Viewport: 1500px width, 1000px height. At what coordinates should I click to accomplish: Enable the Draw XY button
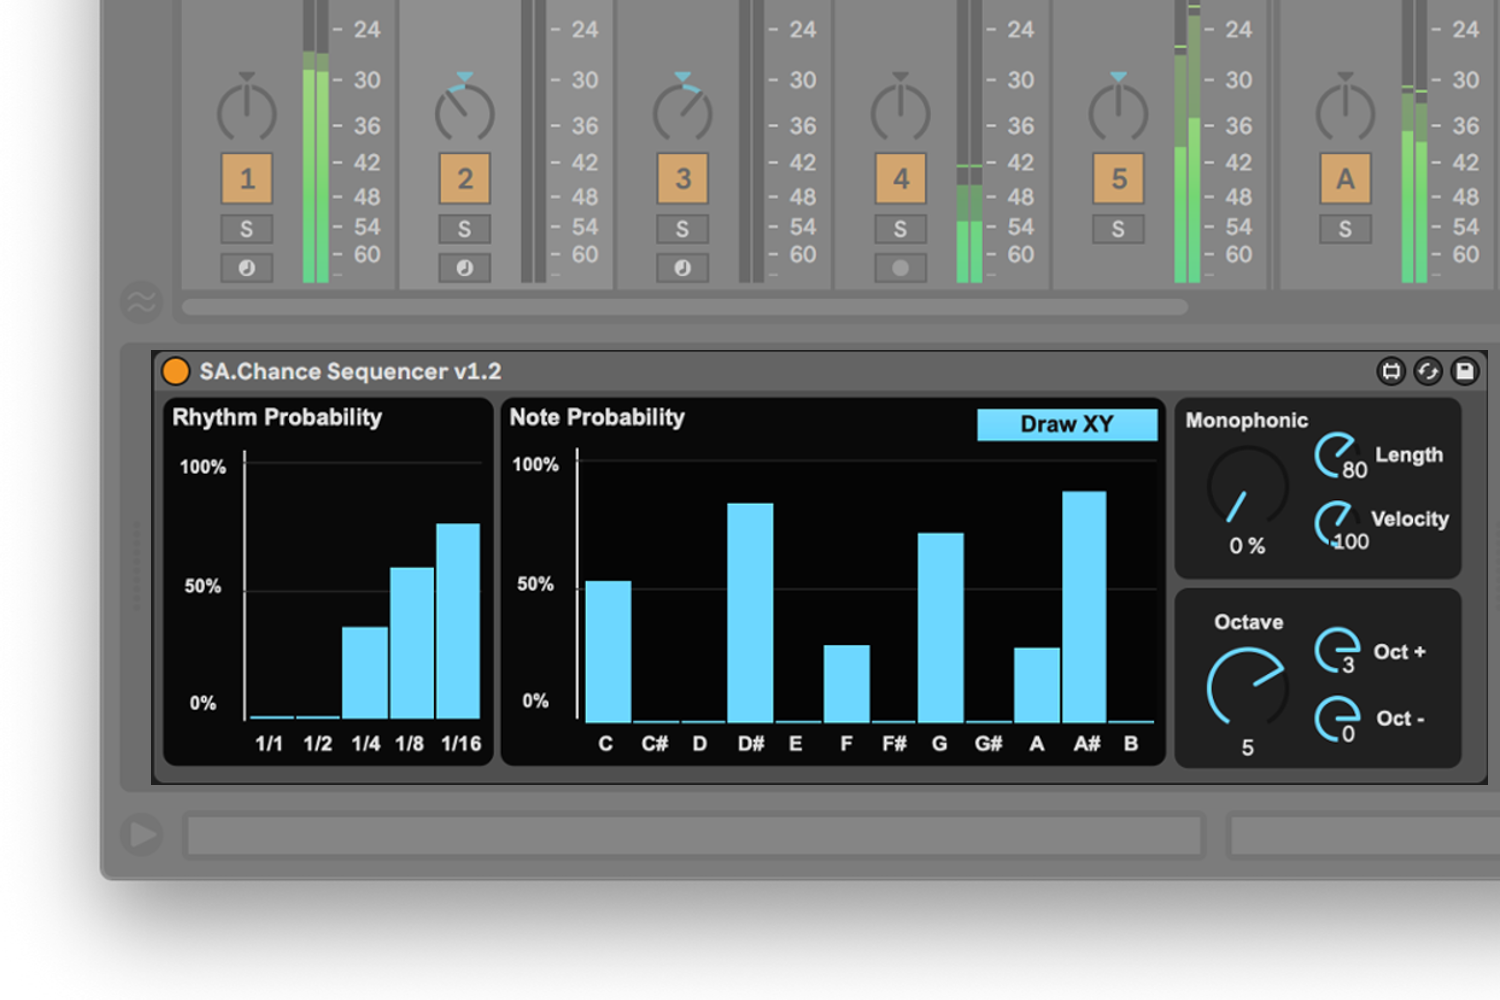1067,424
